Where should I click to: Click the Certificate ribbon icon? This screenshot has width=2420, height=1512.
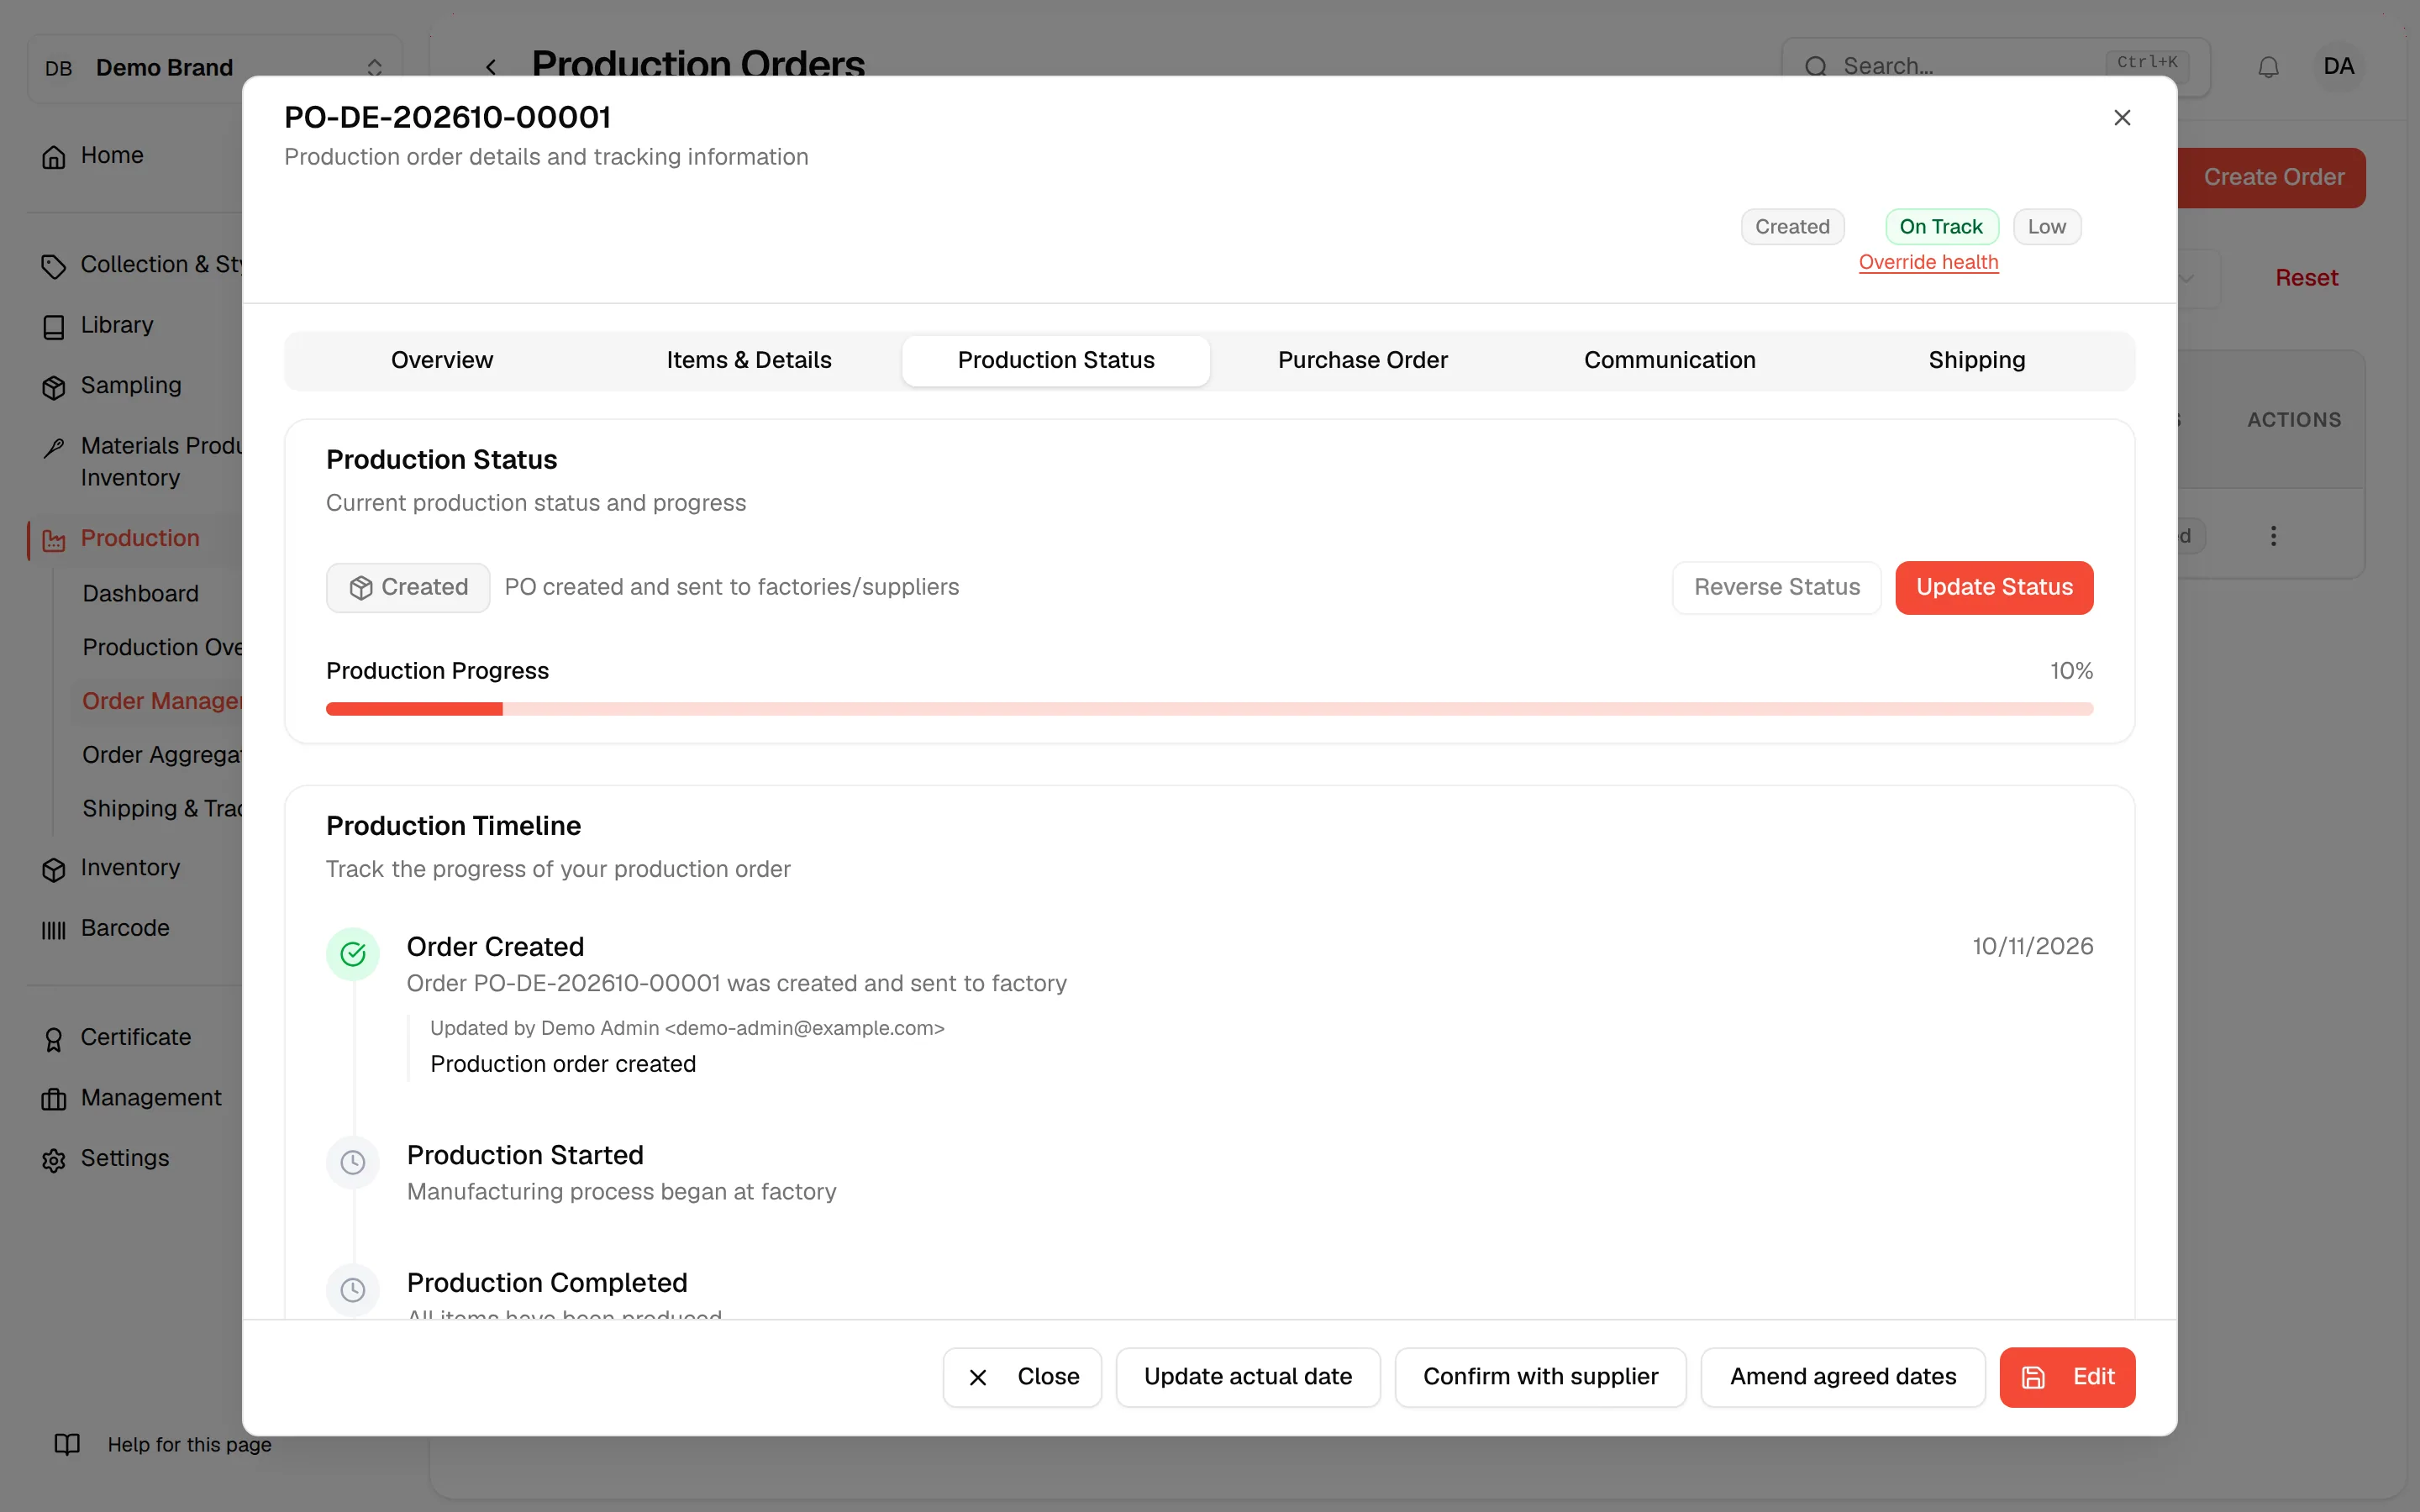(54, 1039)
